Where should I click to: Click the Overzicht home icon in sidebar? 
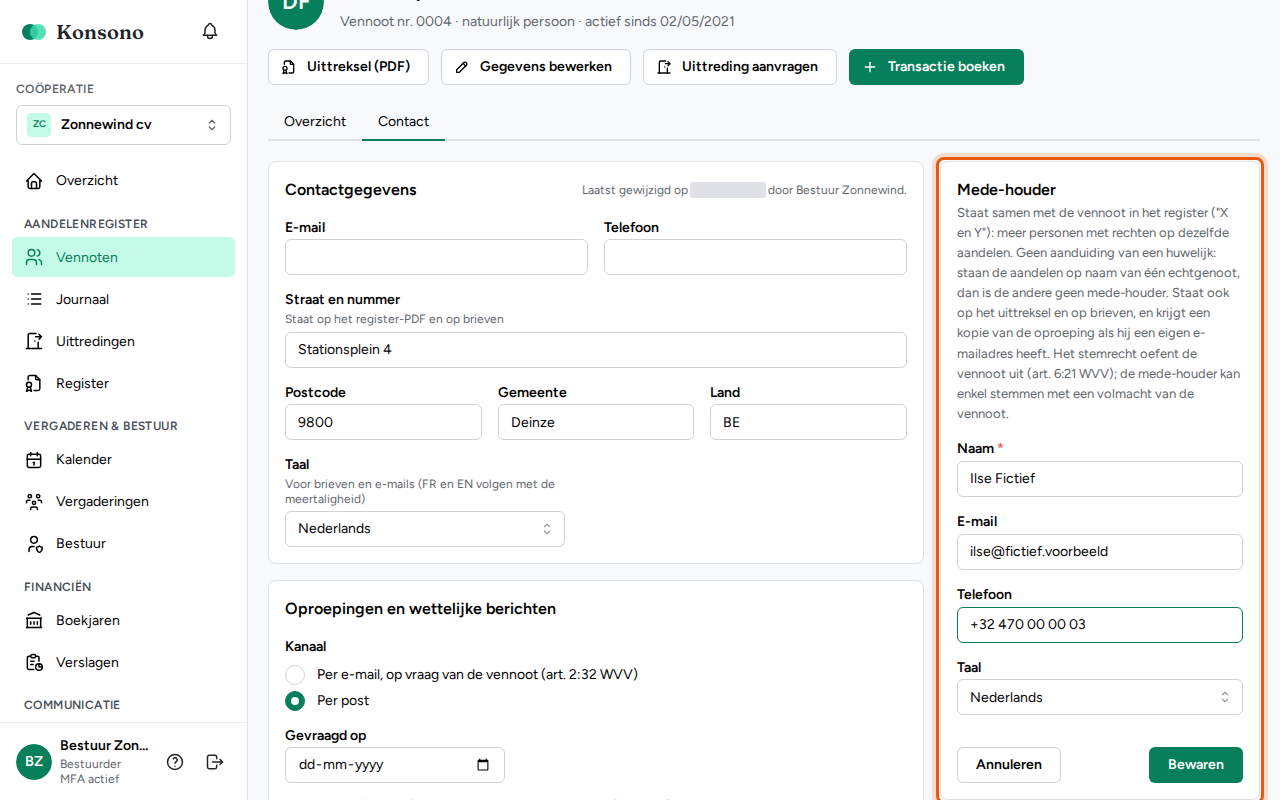(x=34, y=181)
